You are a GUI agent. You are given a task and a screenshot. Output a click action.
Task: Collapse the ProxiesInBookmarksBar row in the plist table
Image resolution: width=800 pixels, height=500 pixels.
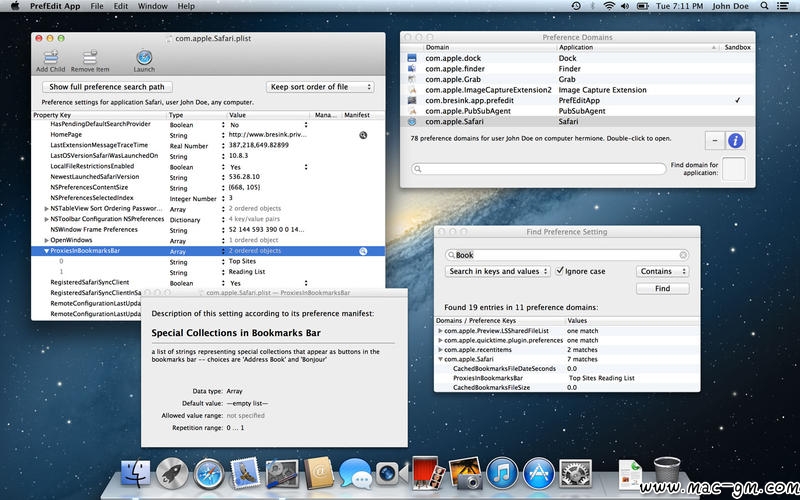[x=46, y=251]
